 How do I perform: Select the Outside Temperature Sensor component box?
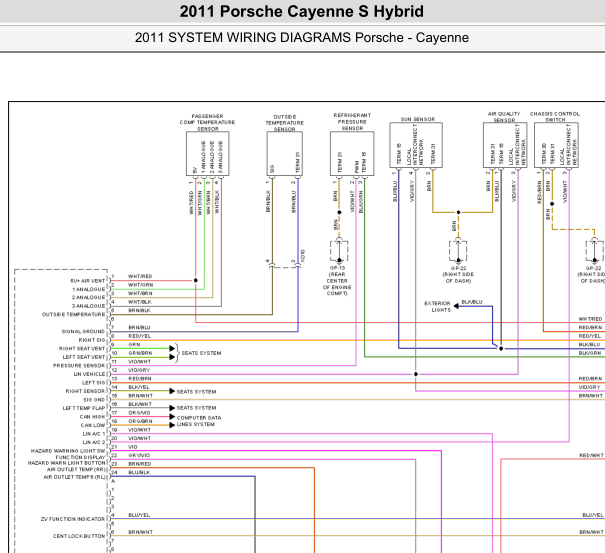[x=284, y=154]
